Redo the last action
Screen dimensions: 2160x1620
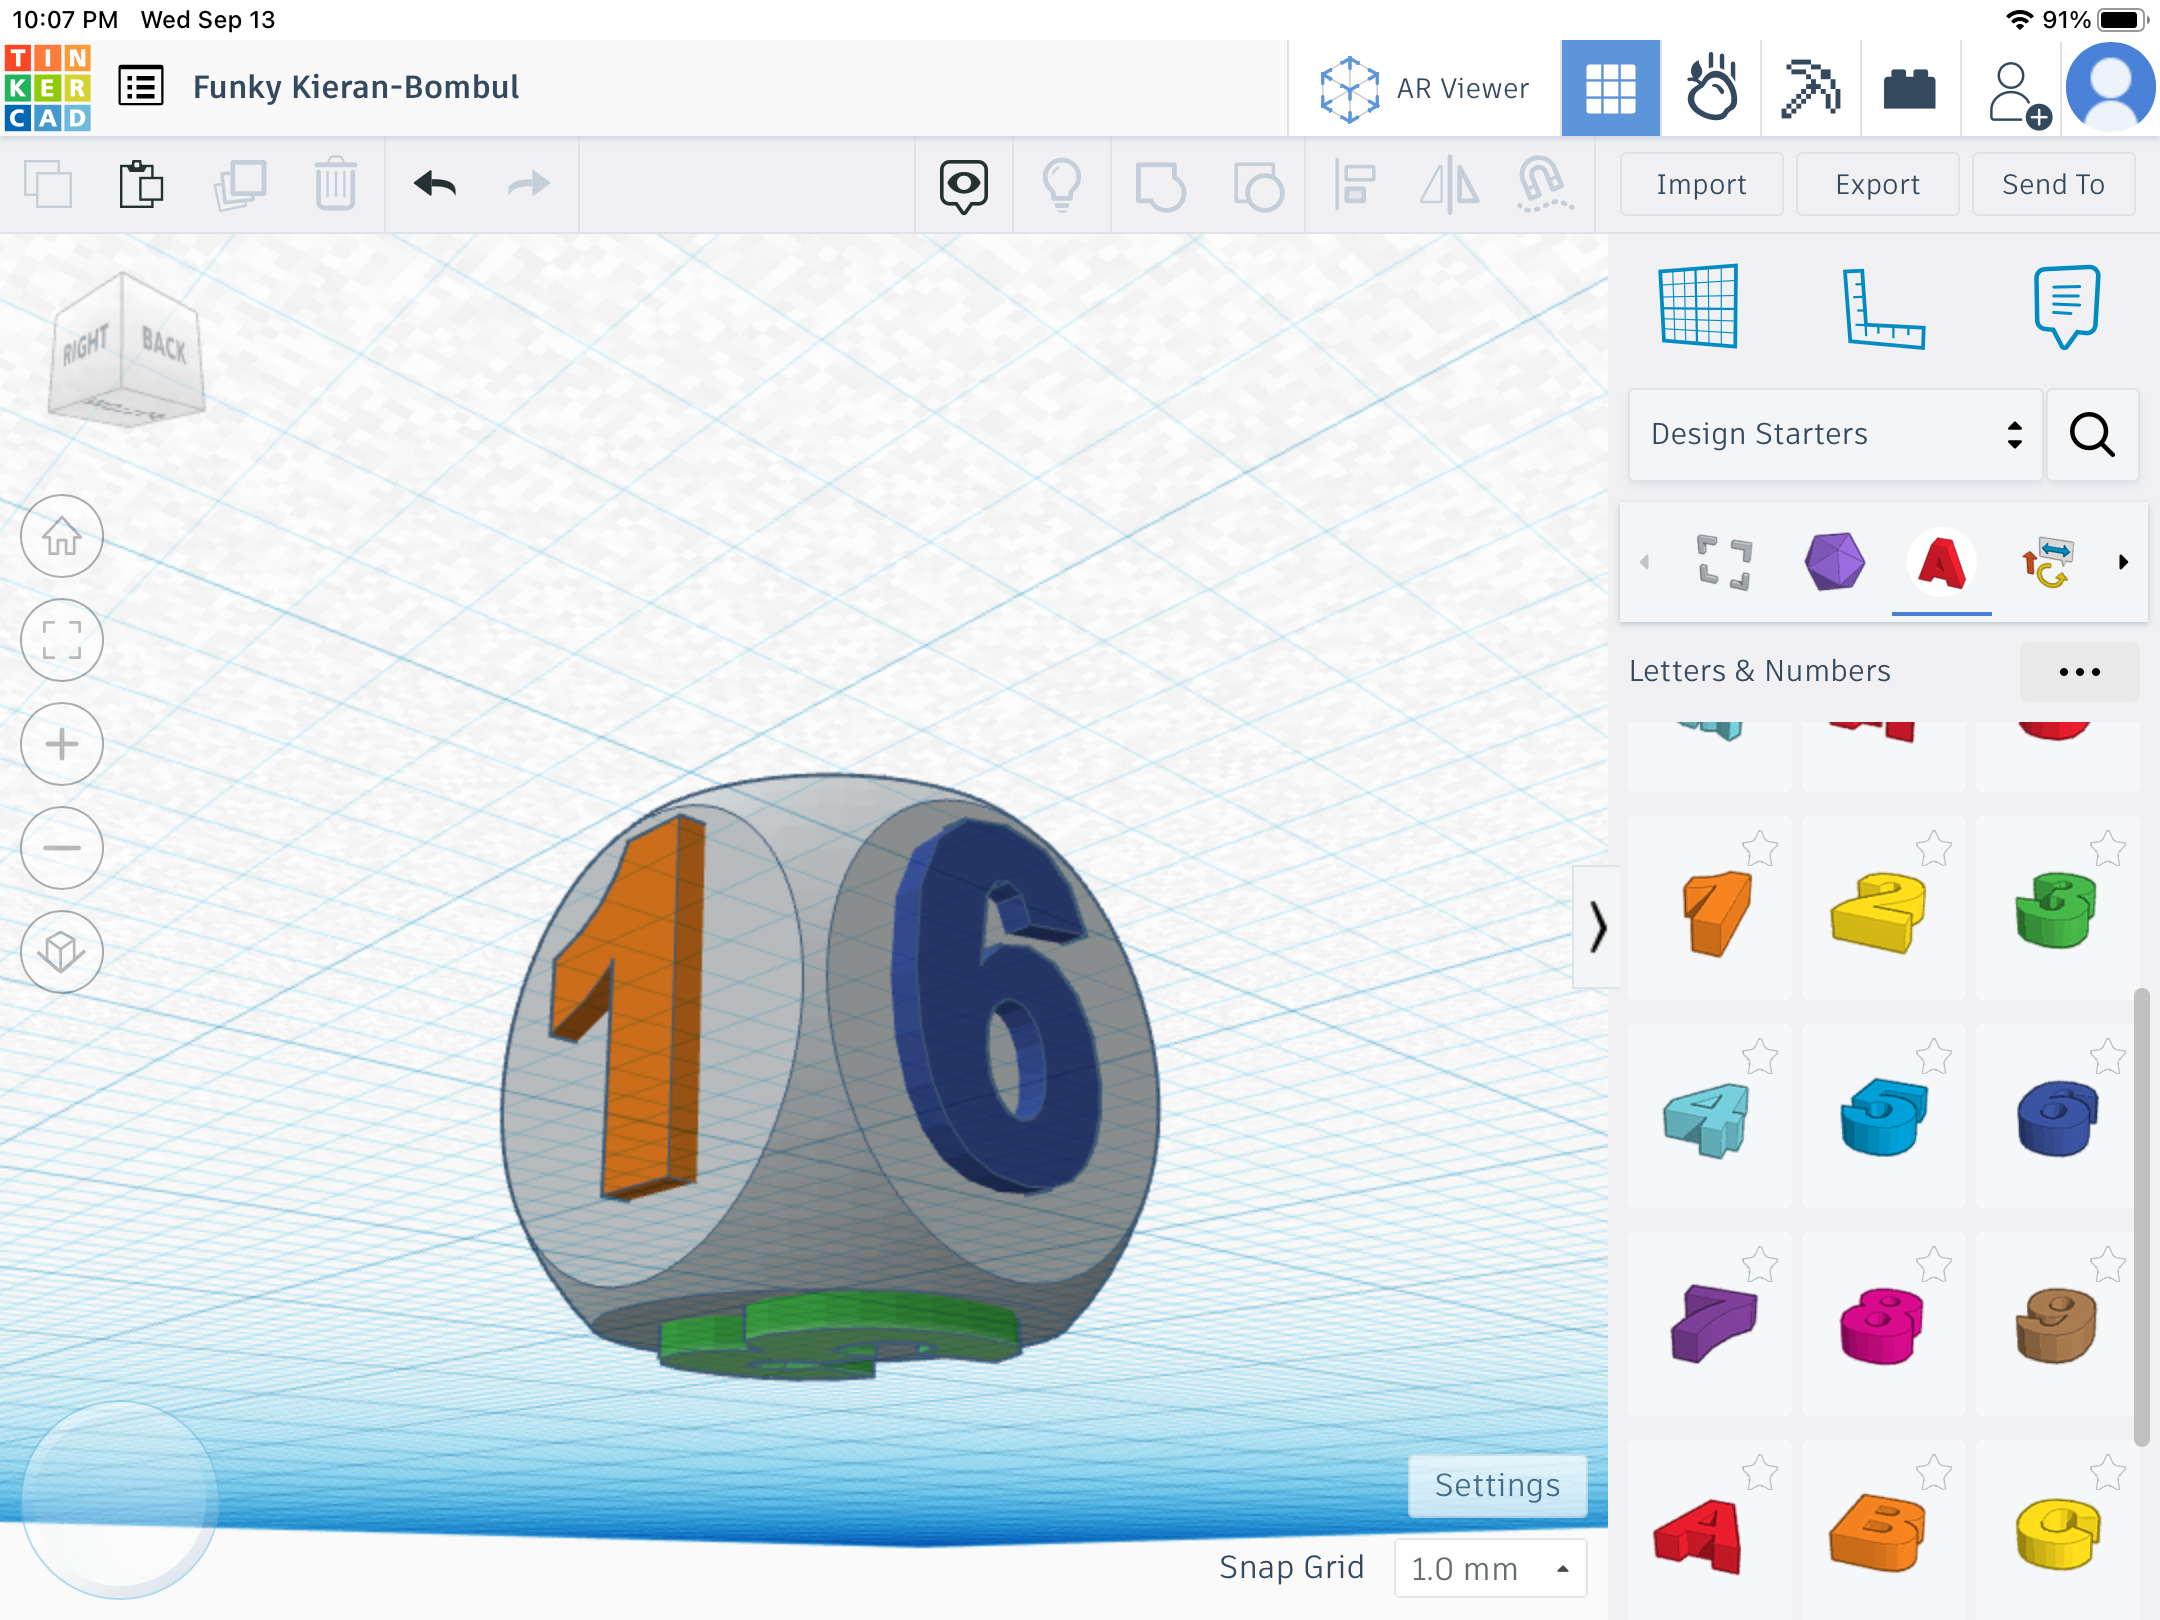tap(529, 184)
